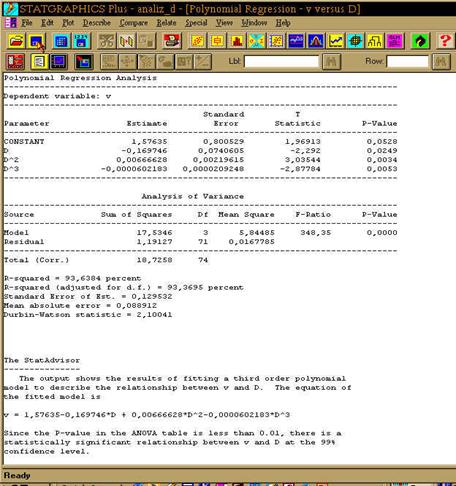The width and height of the screenshot is (456, 486).
Task: Click the cyan crosshair target icon
Action: pyautogui.click(x=355, y=41)
